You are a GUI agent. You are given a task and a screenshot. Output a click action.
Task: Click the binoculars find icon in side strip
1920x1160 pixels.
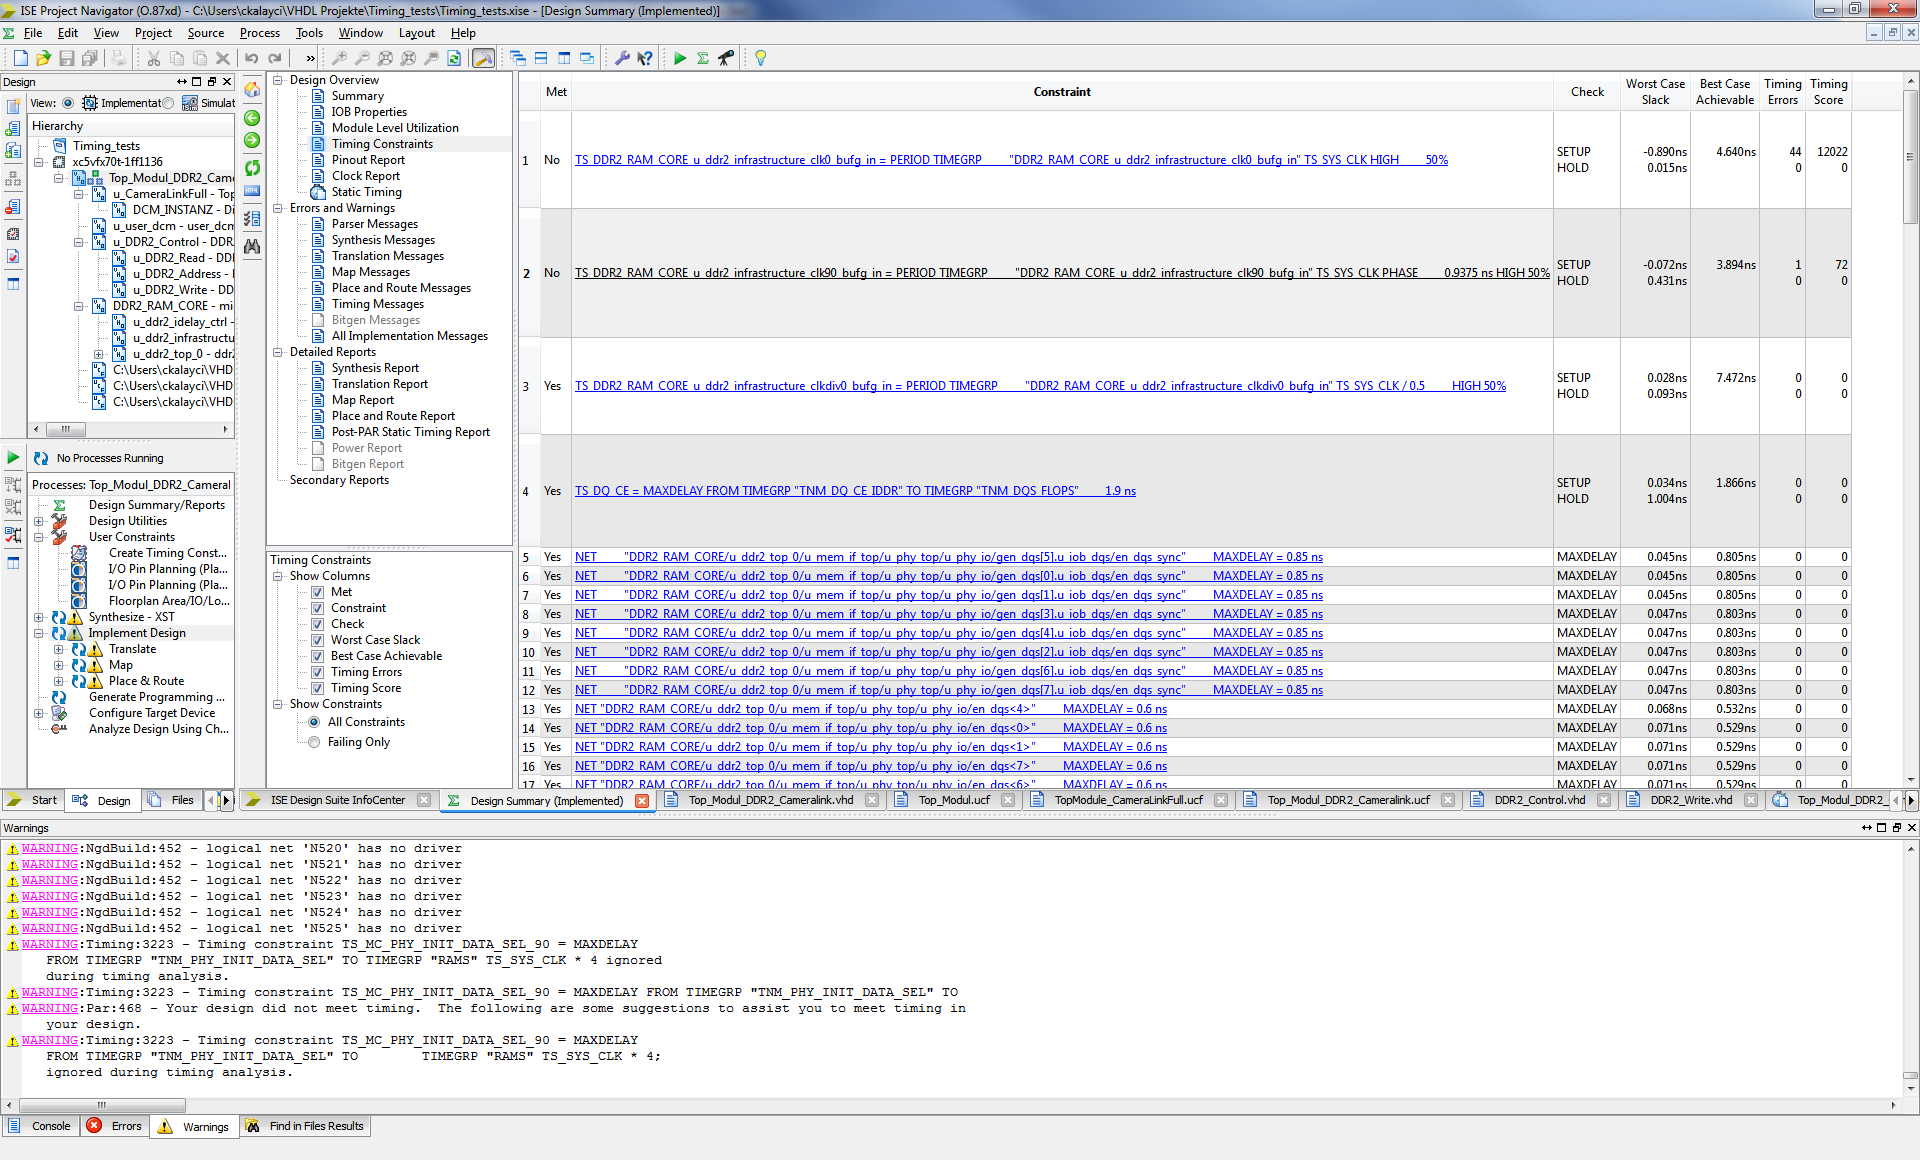pyautogui.click(x=252, y=246)
